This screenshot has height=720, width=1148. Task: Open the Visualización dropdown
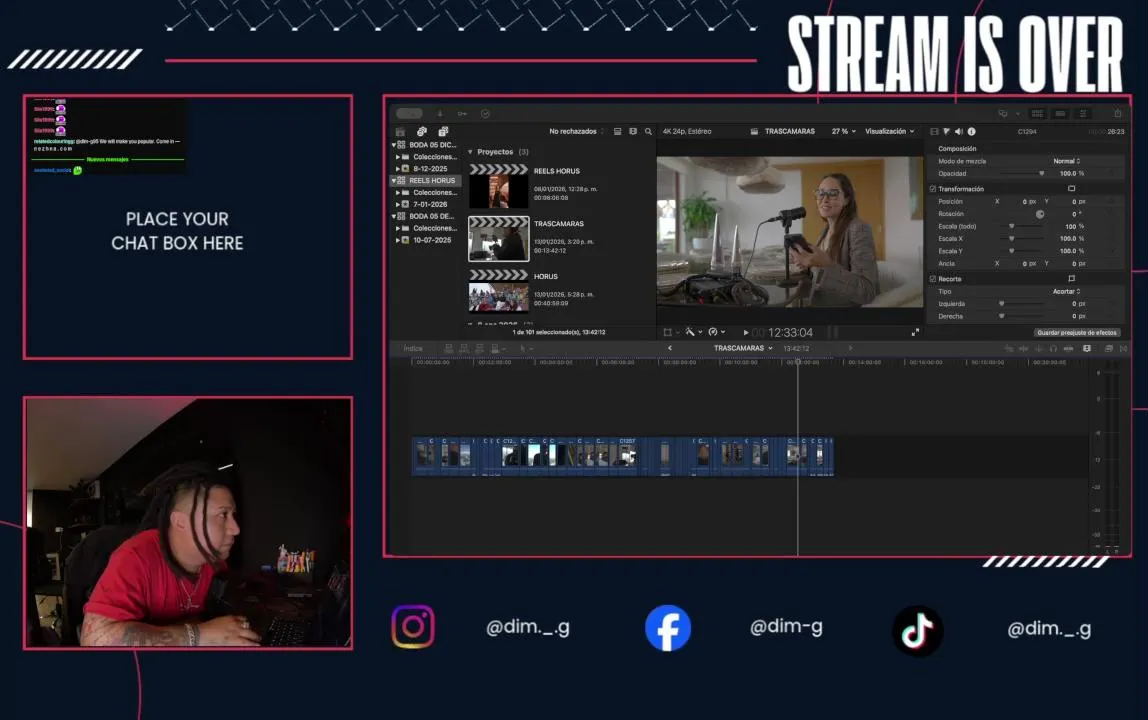tap(890, 132)
